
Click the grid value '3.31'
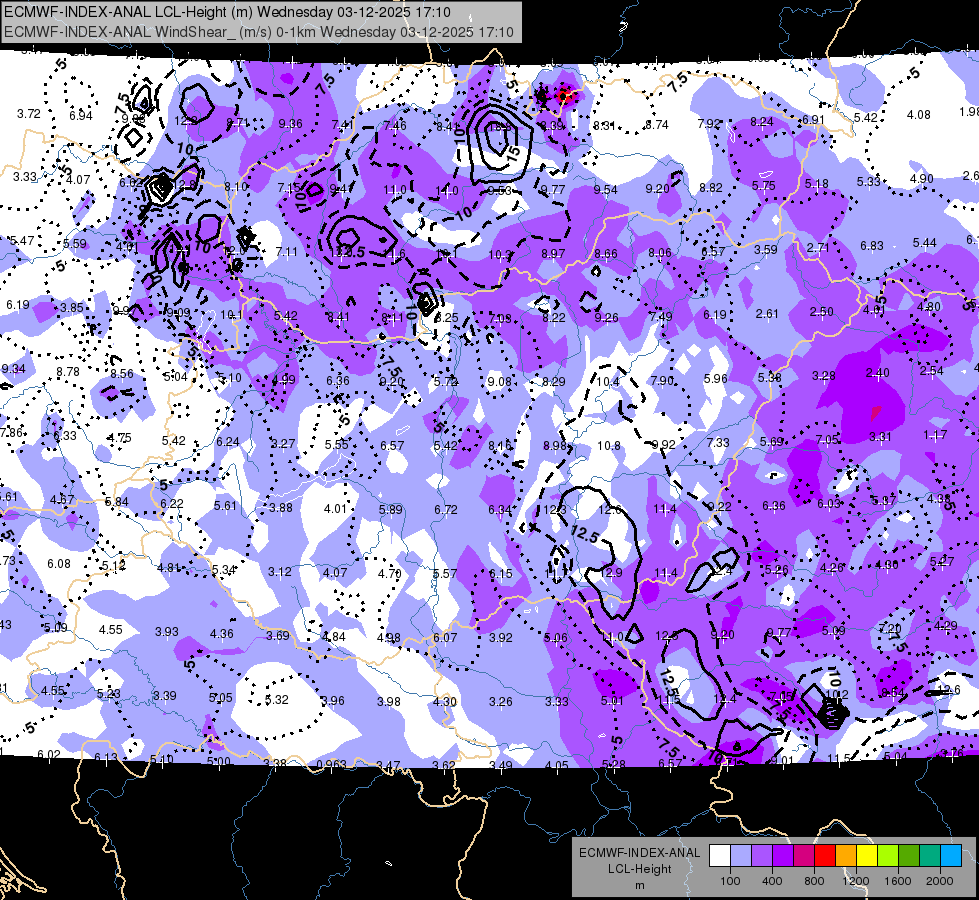point(880,437)
